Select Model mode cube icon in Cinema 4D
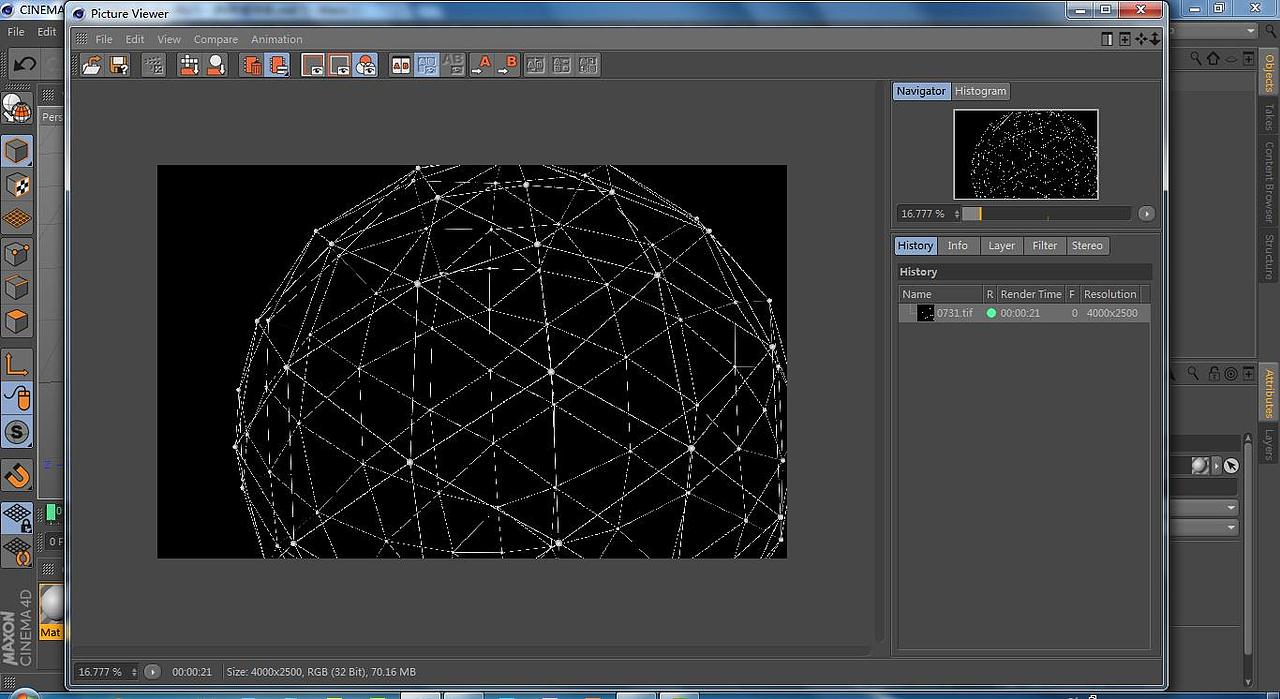 click(17, 151)
